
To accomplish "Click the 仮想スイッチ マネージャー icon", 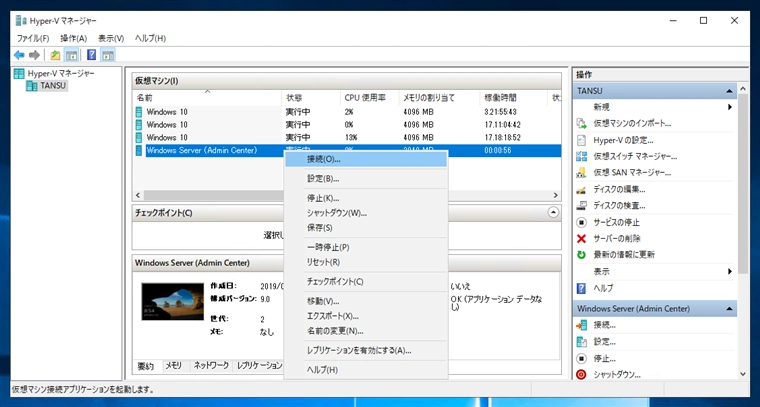I will click(581, 157).
